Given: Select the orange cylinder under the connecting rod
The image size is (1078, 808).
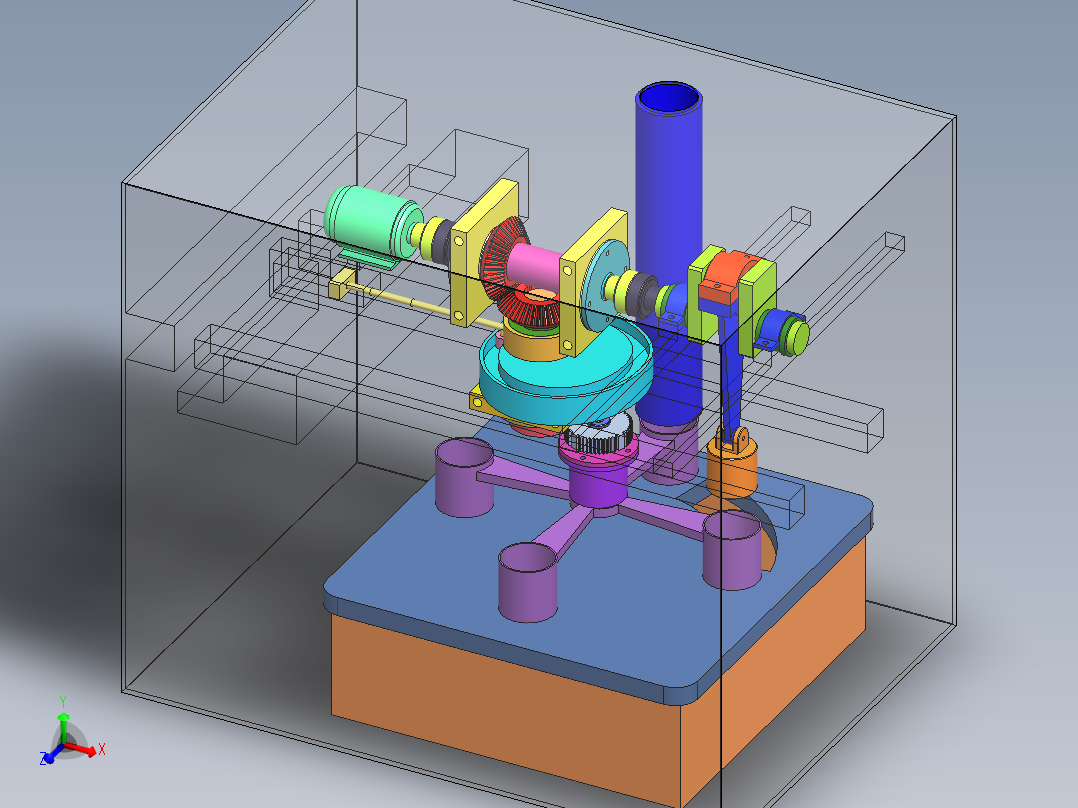Looking at the screenshot, I should (x=732, y=470).
